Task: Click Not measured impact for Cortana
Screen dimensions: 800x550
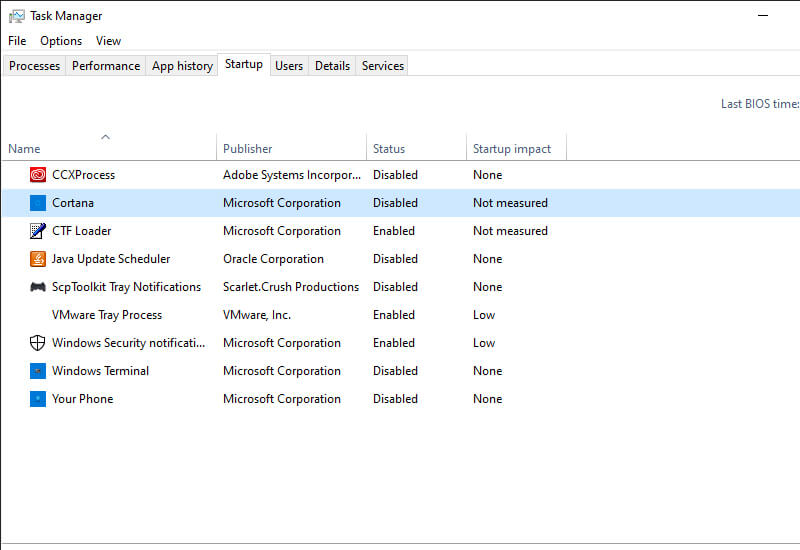Action: click(510, 203)
